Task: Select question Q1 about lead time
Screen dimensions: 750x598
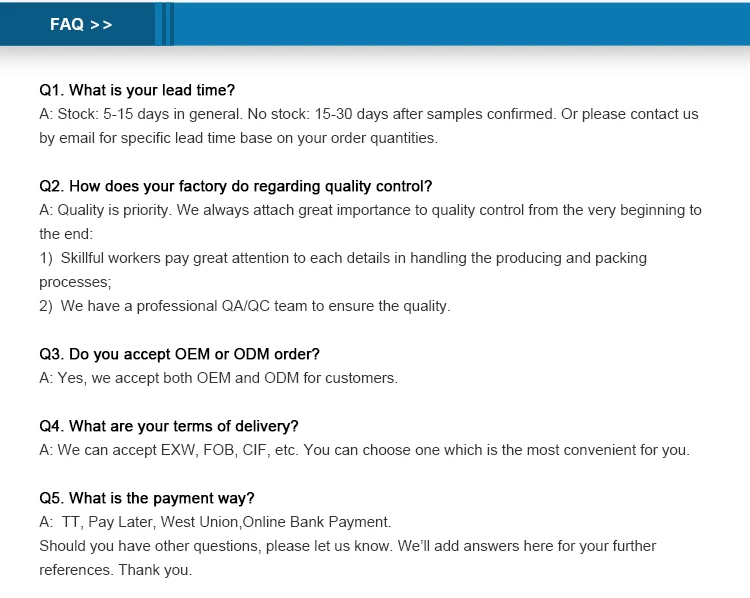Action: coord(137,90)
